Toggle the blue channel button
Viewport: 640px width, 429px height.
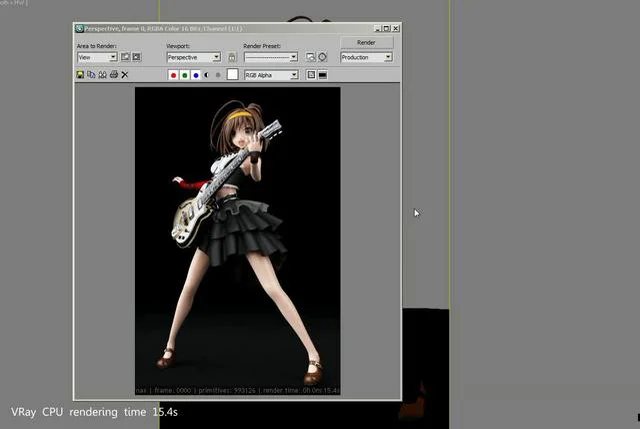(x=196, y=75)
